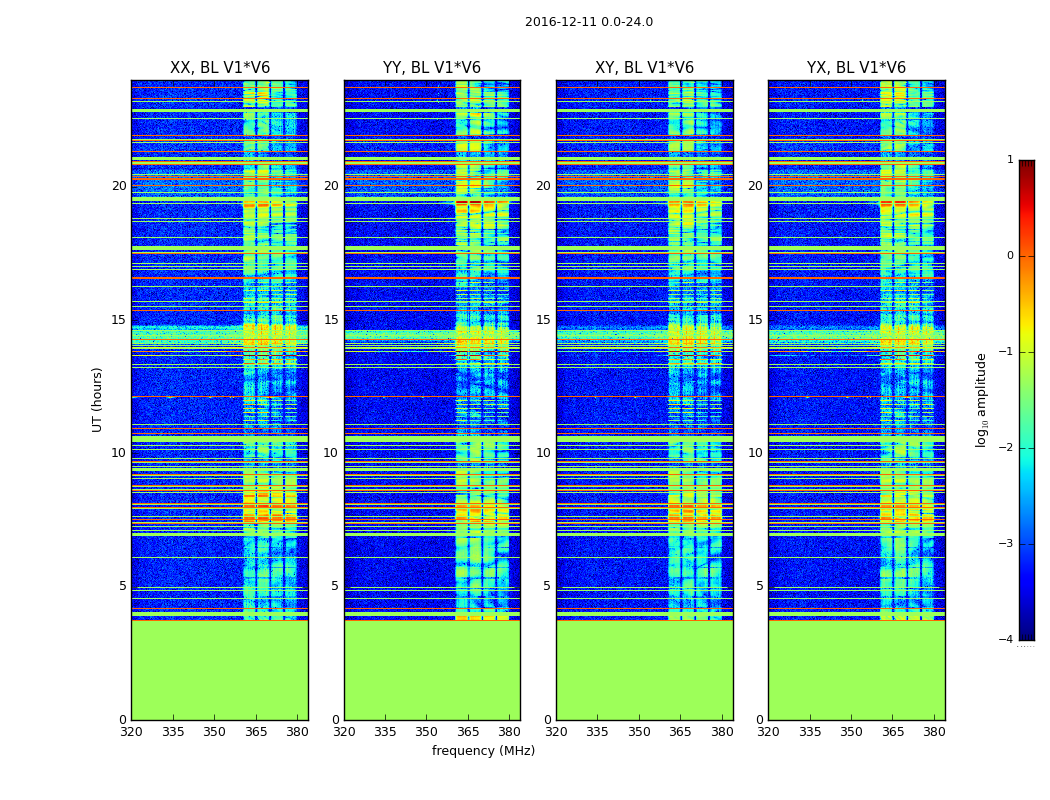Click the YX, BL V1*V6 panel title
The image size is (1050, 800).
[856, 68]
